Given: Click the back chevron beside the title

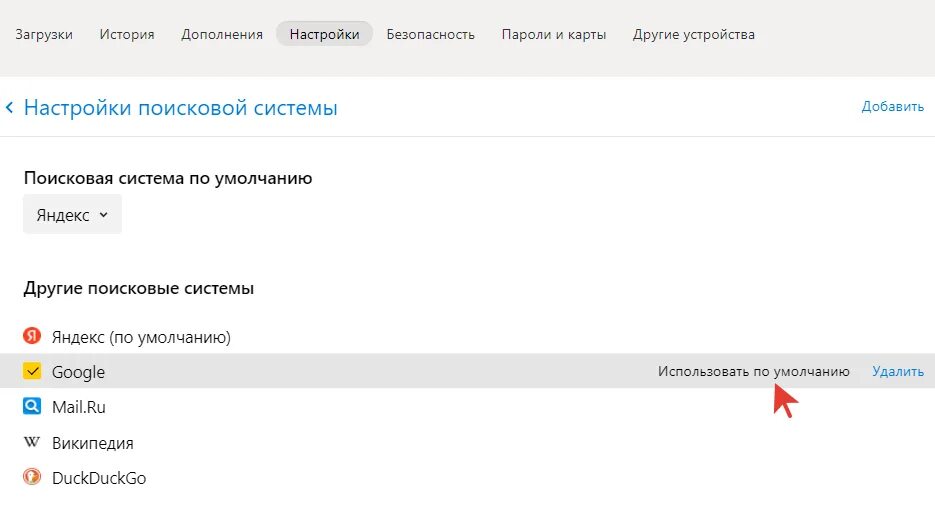Looking at the screenshot, I should [x=10, y=108].
